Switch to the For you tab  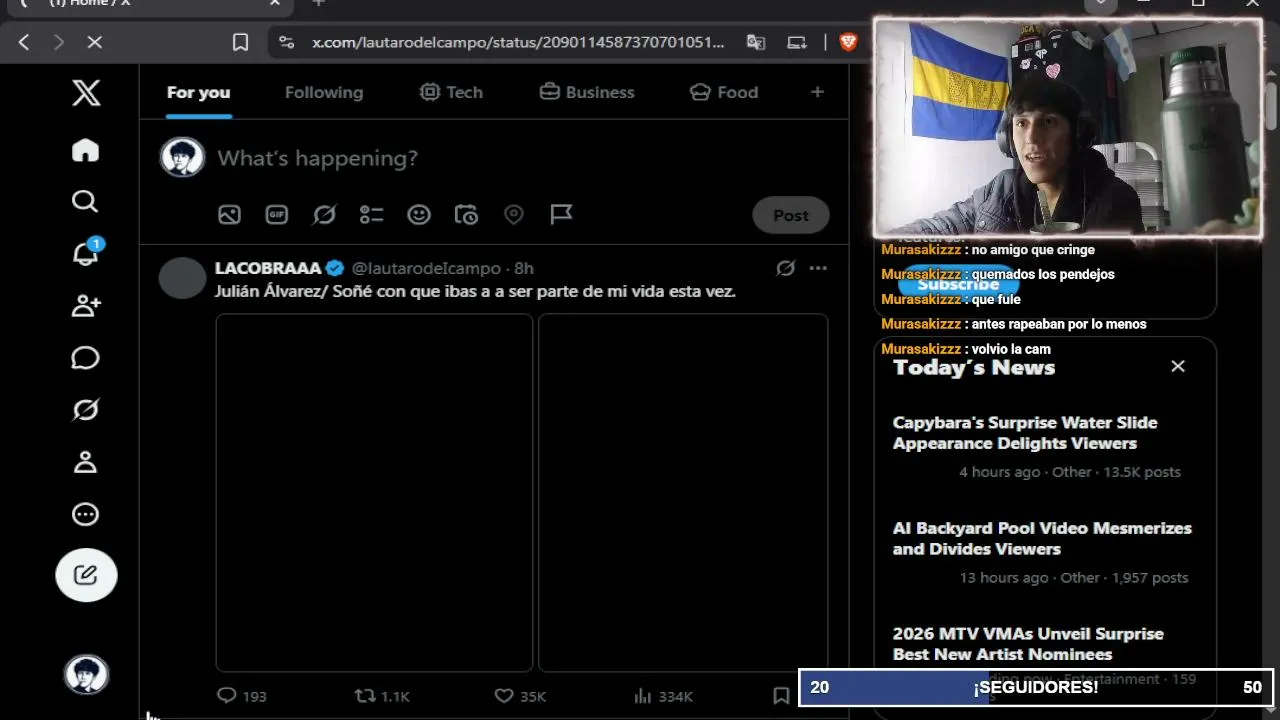198,92
